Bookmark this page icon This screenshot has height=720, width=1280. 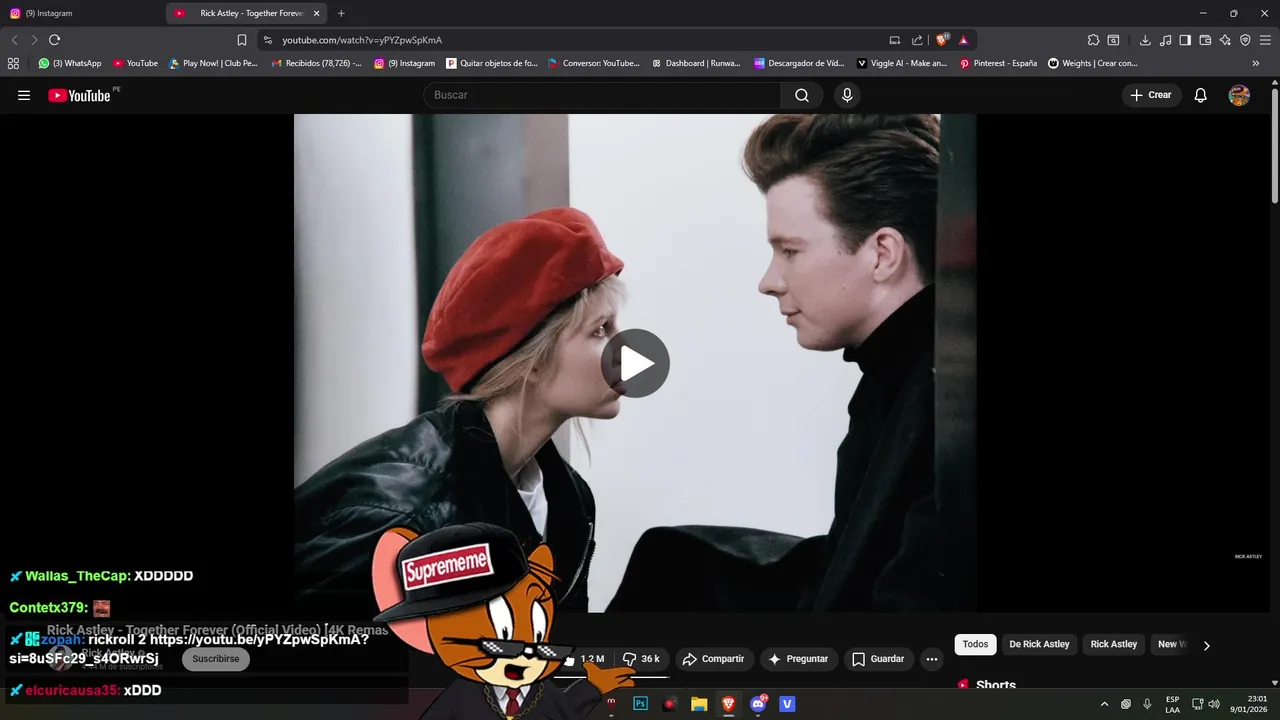coord(241,40)
